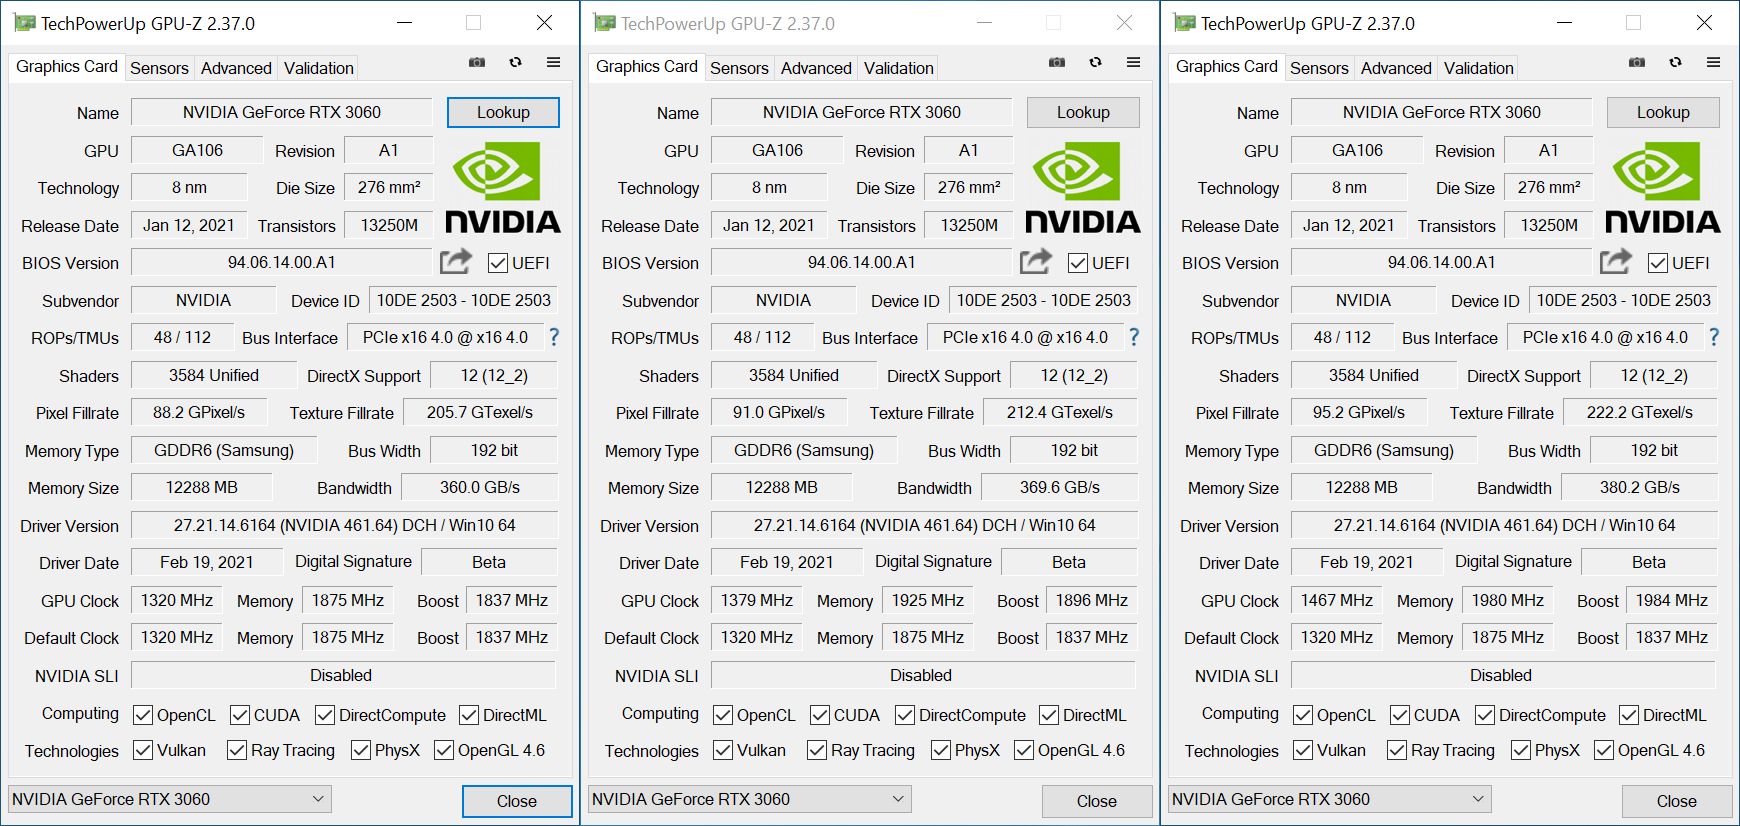This screenshot has width=1740, height=826.
Task: Click camera screenshot icon in right window
Action: 1637,62
